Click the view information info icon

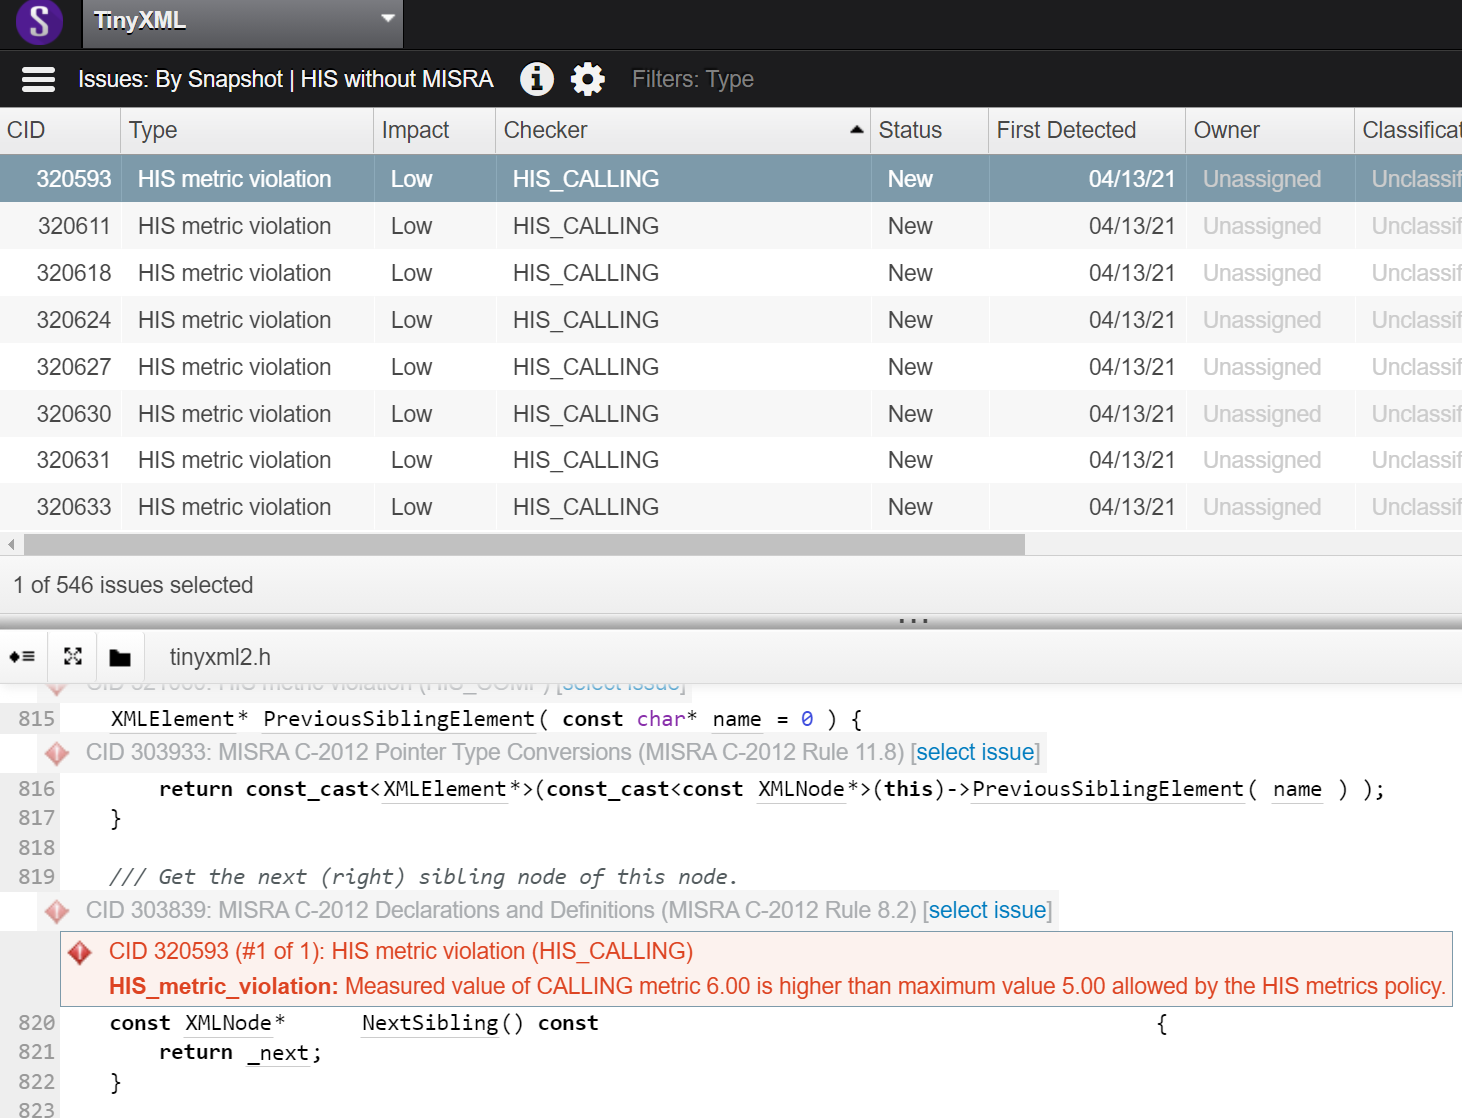pos(536,79)
